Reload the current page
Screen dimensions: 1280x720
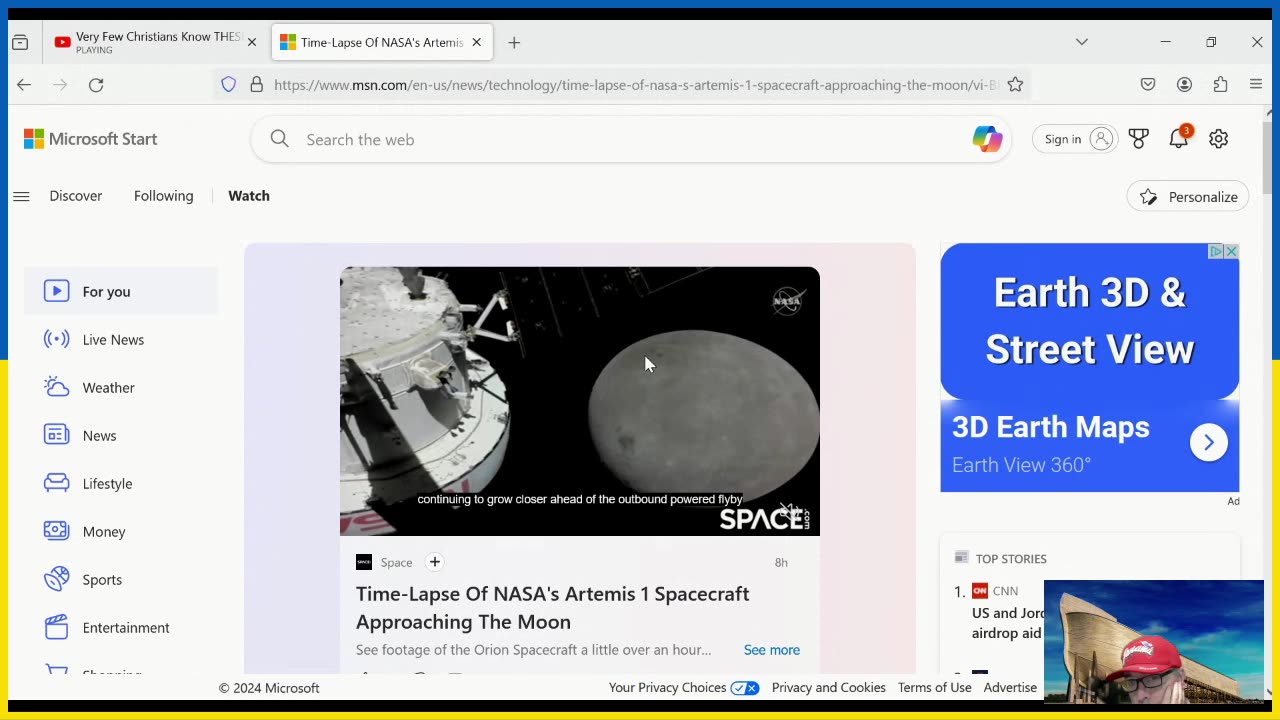[x=96, y=85]
